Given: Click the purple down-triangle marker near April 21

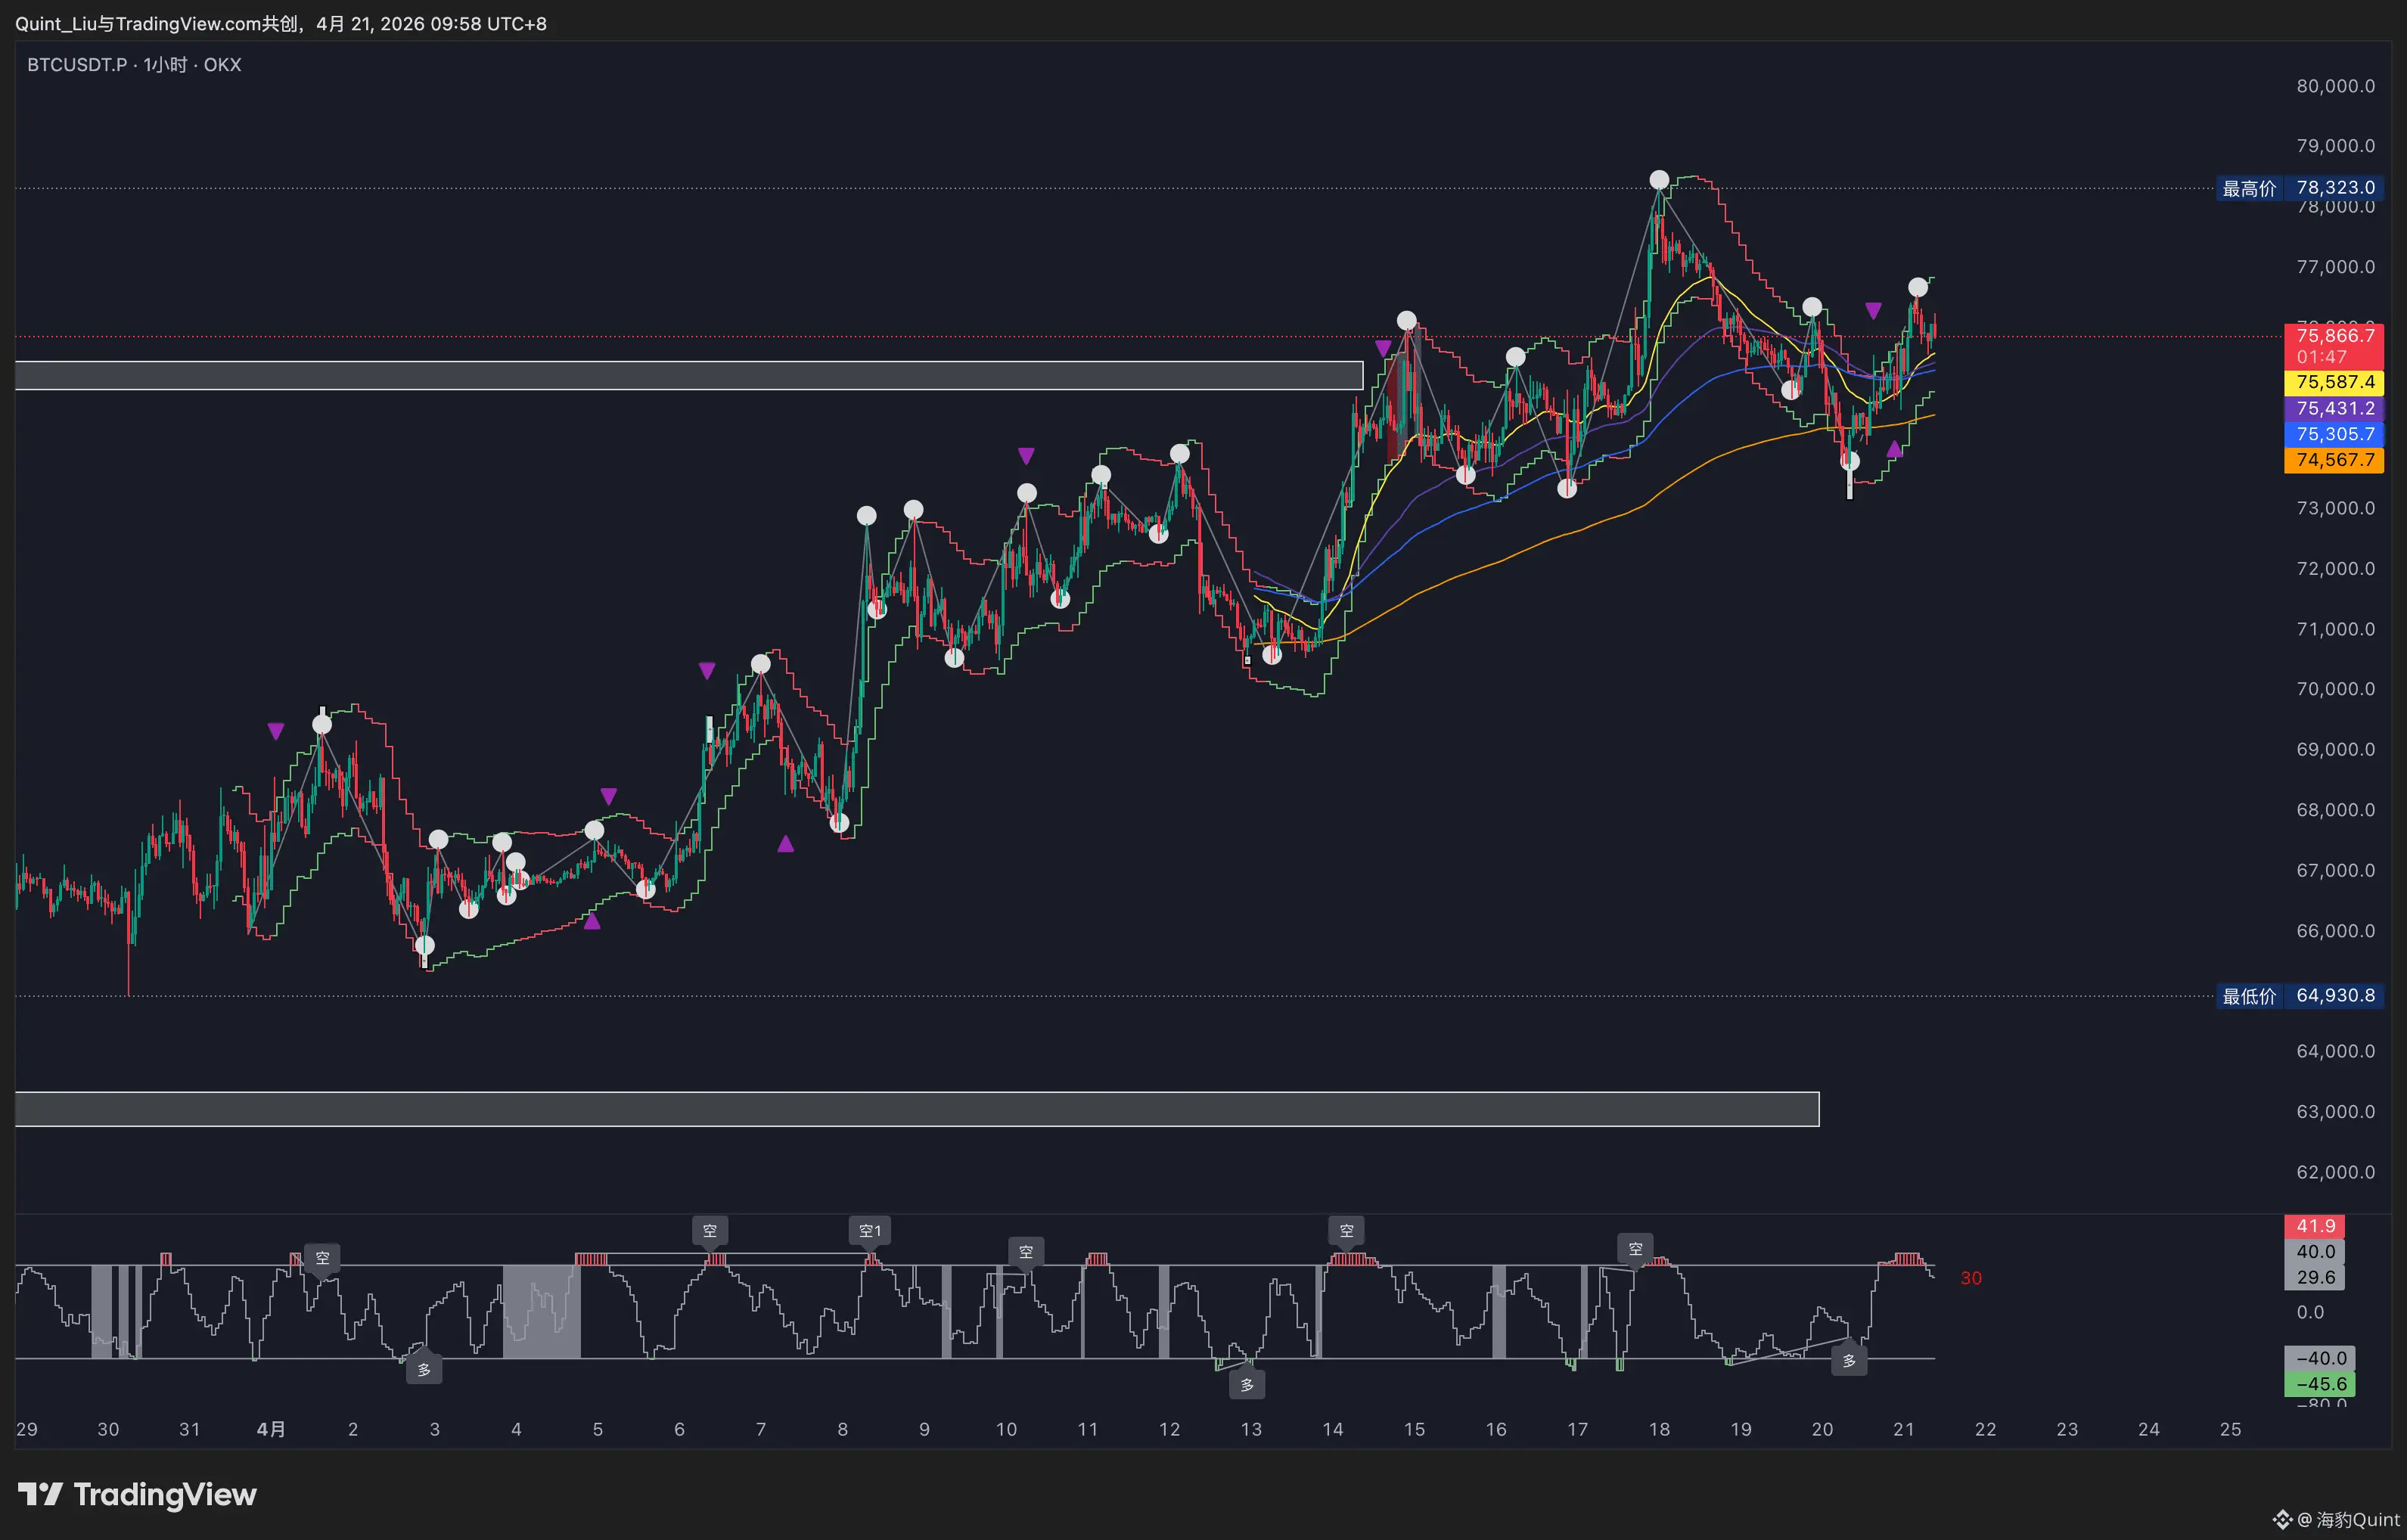Looking at the screenshot, I should tap(1873, 311).
